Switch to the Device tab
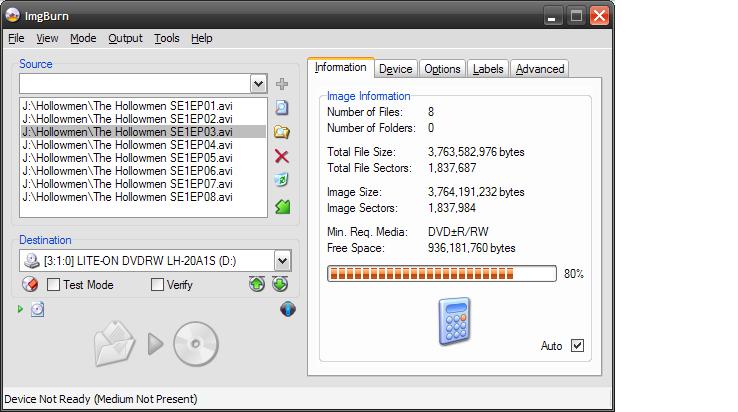The height and width of the screenshot is (412, 738). coord(395,69)
